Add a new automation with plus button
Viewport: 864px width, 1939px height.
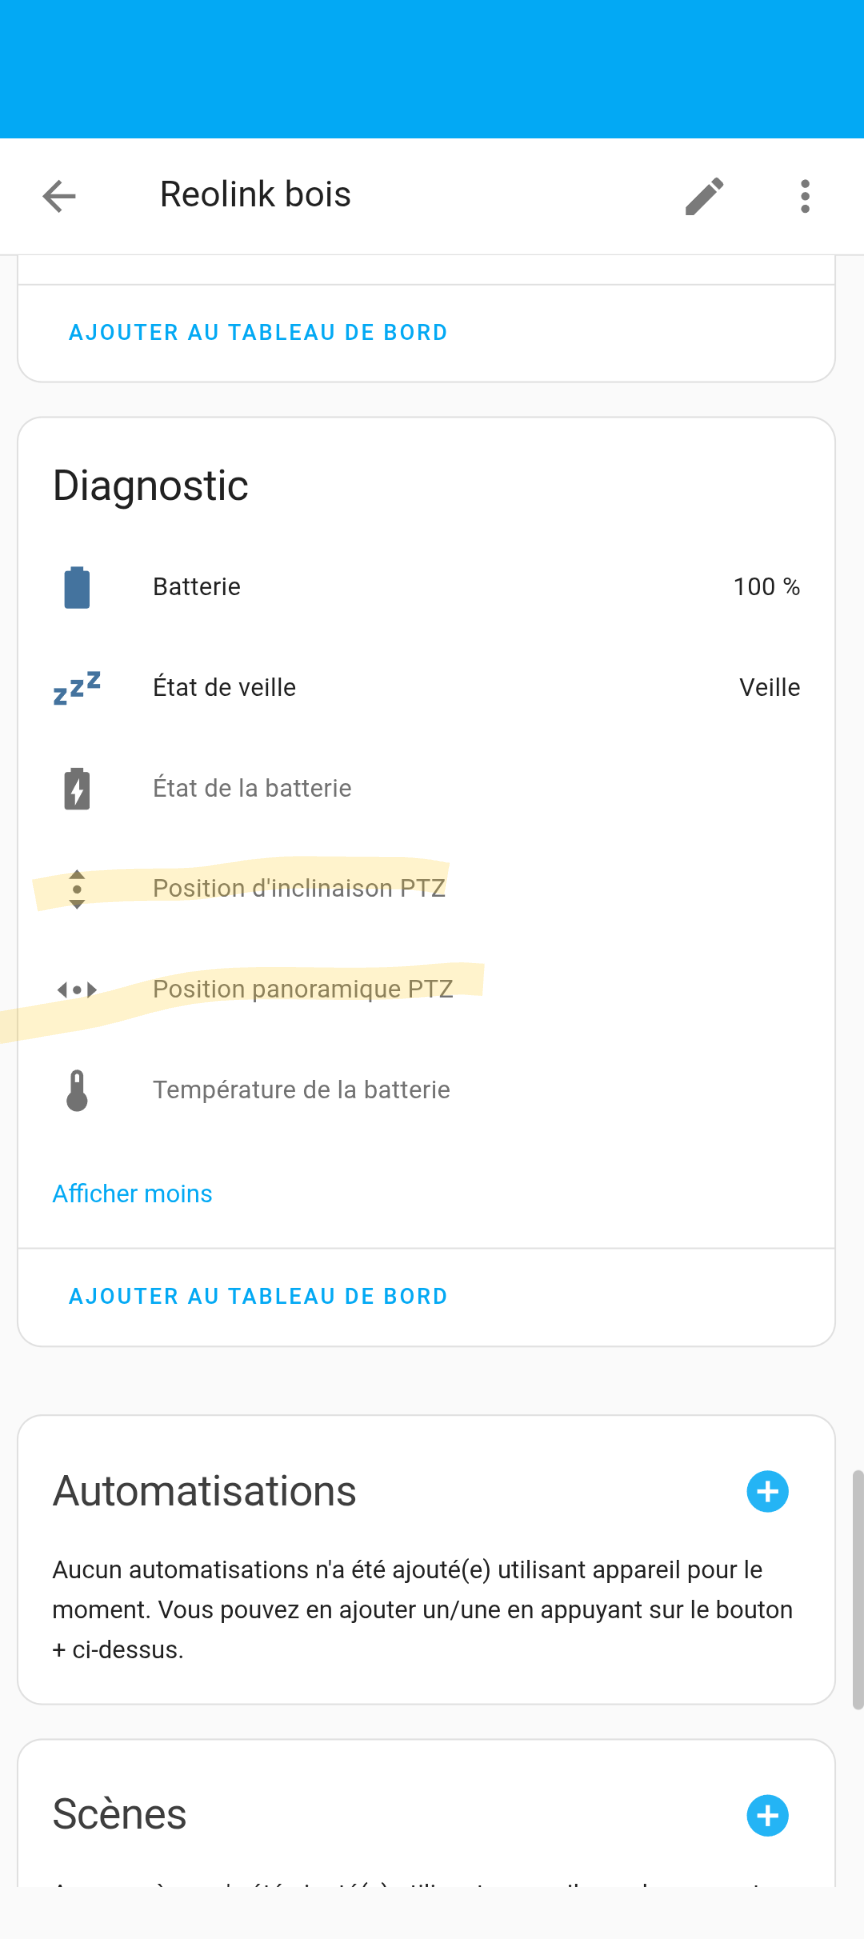pyautogui.click(x=767, y=1491)
